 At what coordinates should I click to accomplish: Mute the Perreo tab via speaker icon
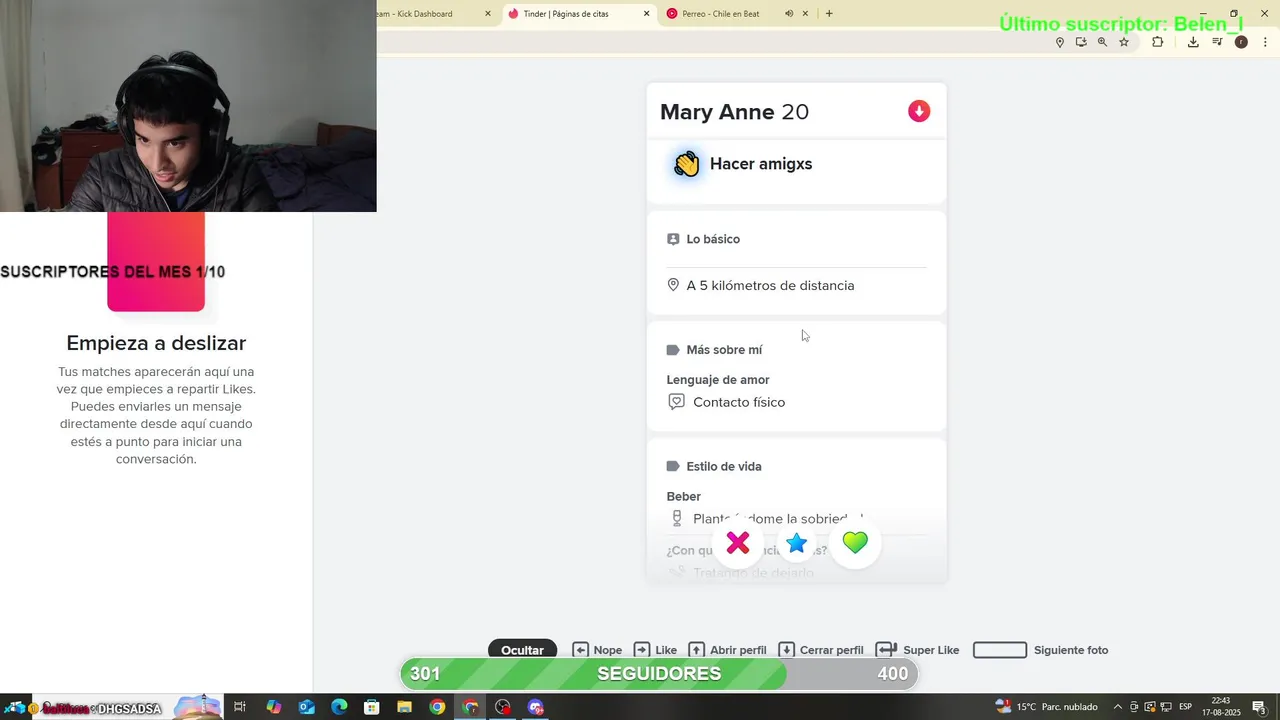click(x=789, y=14)
